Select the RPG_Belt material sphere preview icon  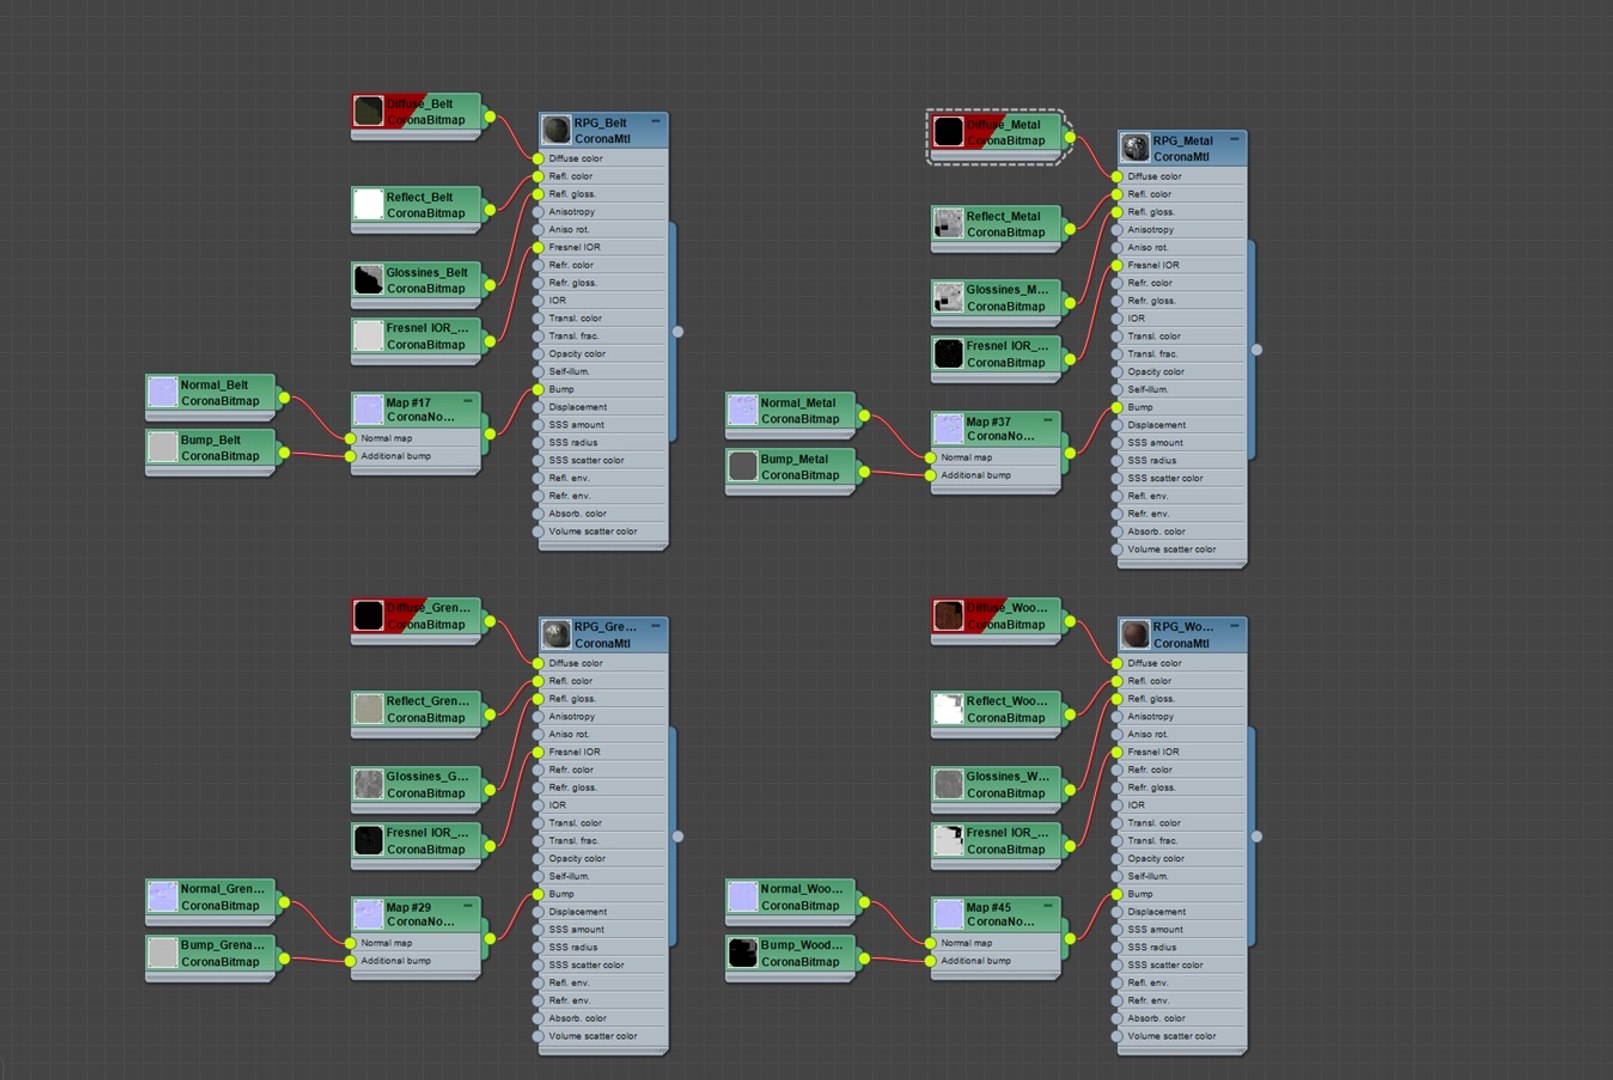point(556,130)
